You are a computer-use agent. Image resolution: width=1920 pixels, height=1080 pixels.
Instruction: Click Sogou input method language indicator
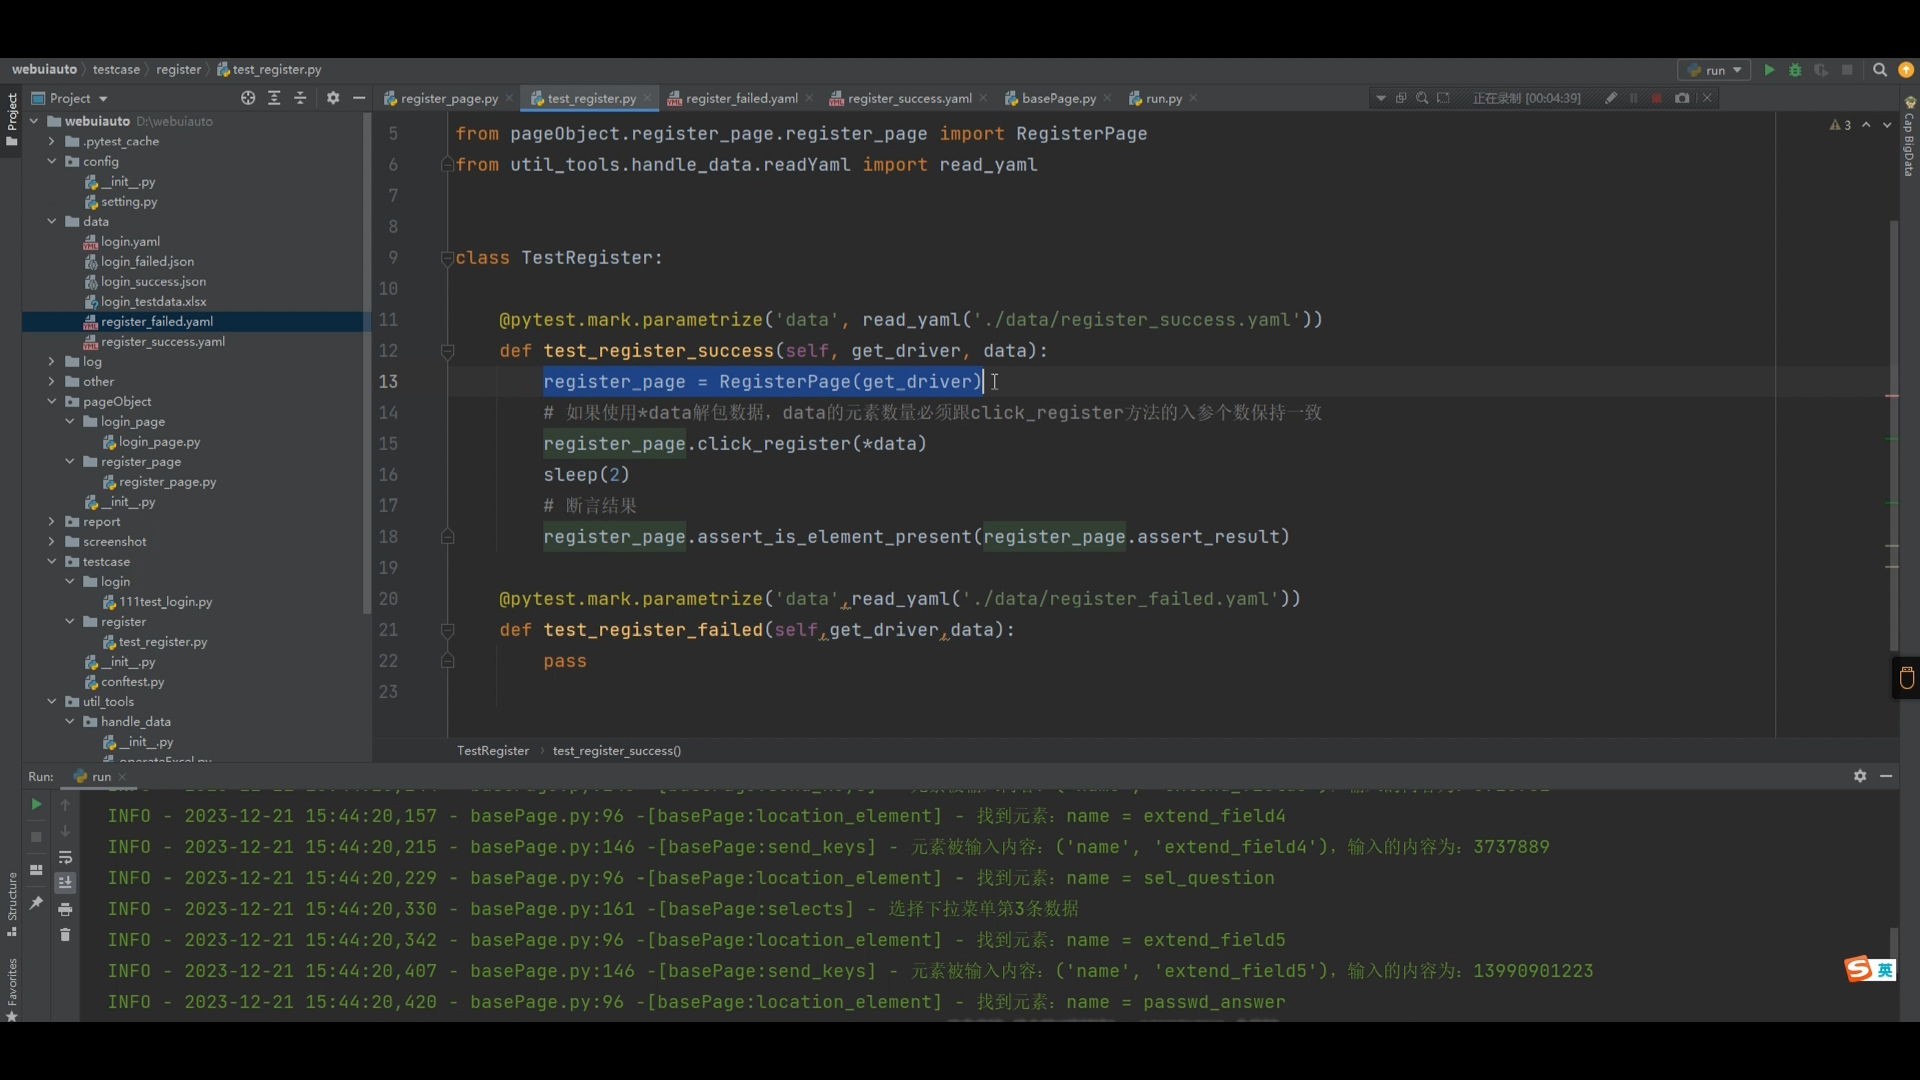[x=1885, y=969]
